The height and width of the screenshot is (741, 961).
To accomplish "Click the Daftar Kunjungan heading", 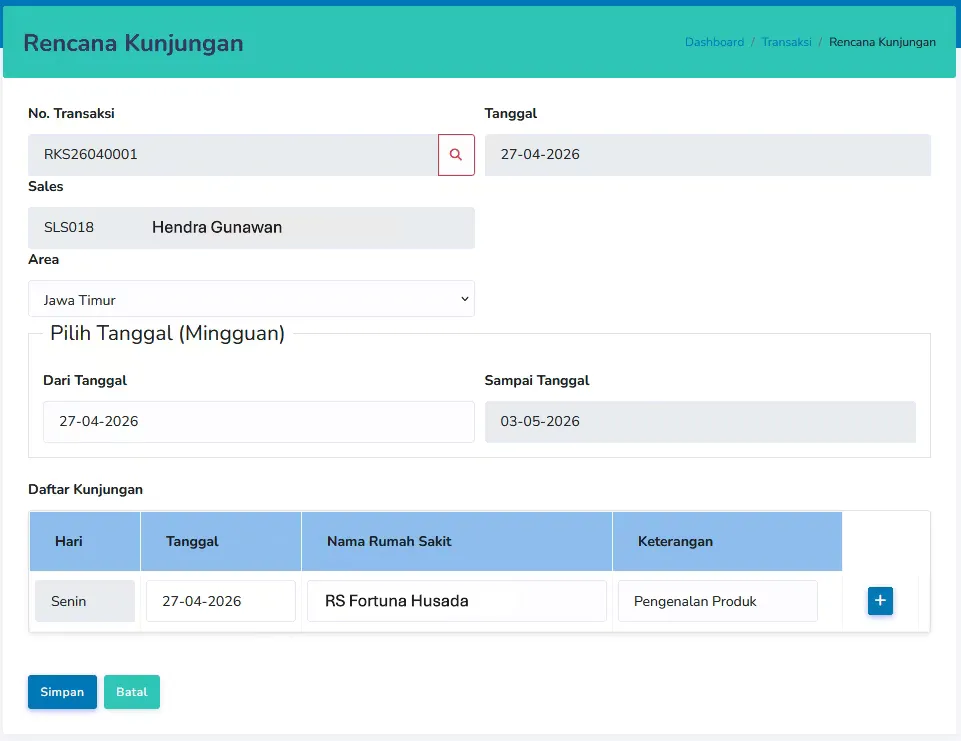I will pyautogui.click(x=85, y=489).
